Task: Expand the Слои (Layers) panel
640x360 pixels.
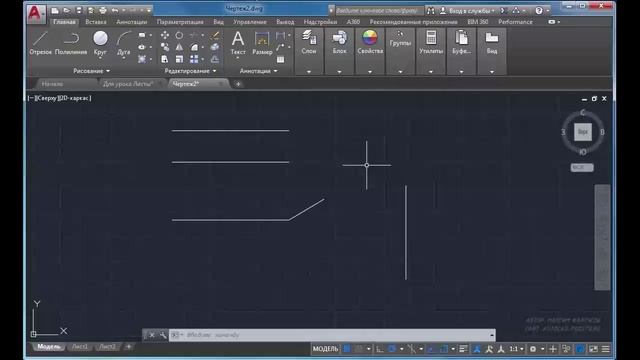Action: click(309, 72)
